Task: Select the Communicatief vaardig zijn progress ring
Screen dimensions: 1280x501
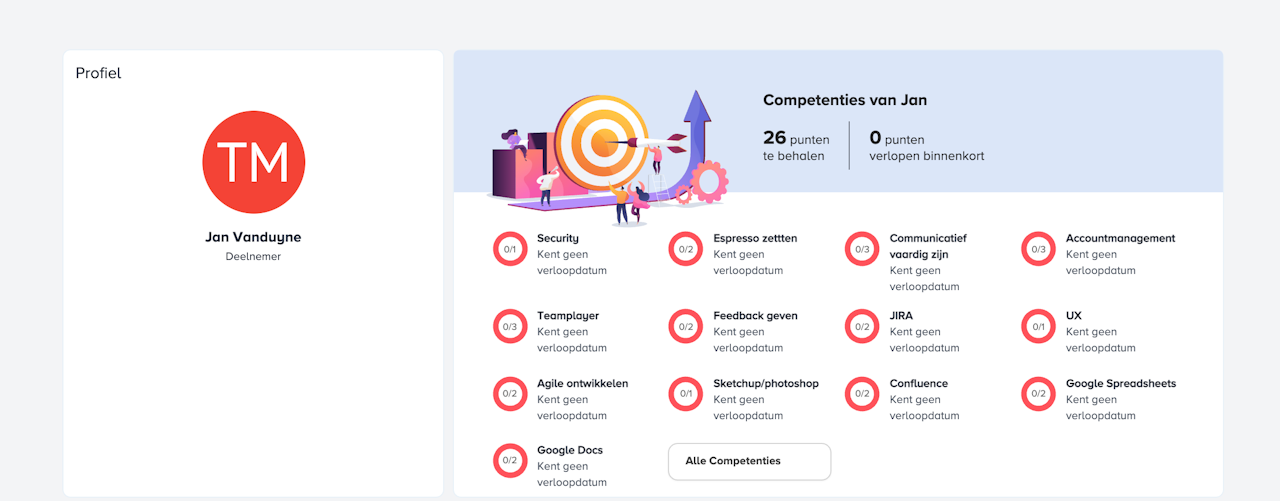Action: click(x=862, y=249)
